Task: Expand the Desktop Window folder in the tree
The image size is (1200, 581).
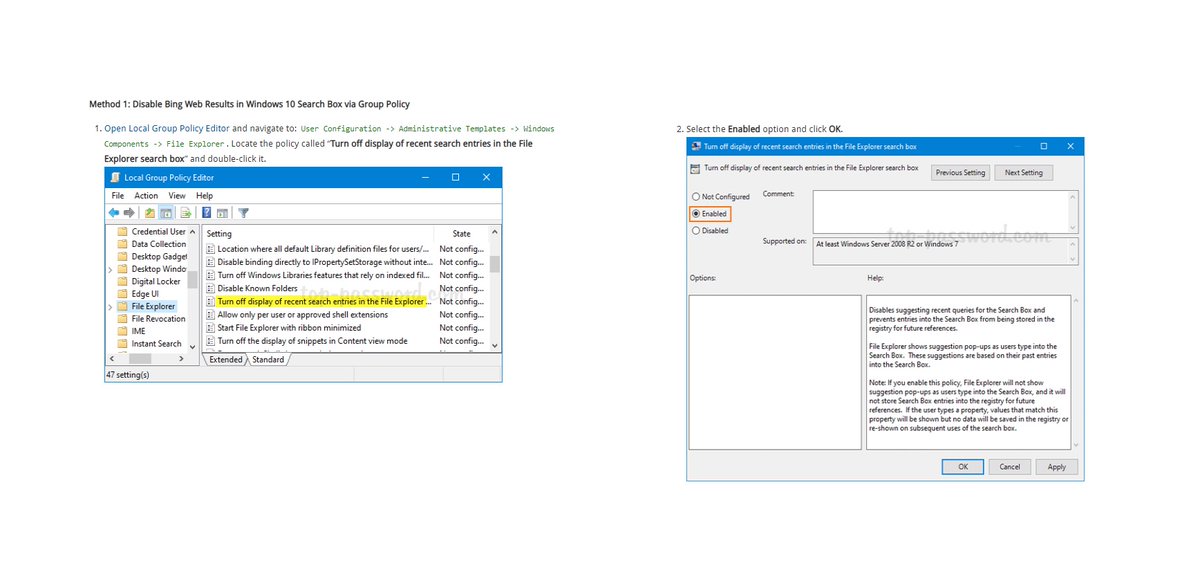Action: [110, 269]
